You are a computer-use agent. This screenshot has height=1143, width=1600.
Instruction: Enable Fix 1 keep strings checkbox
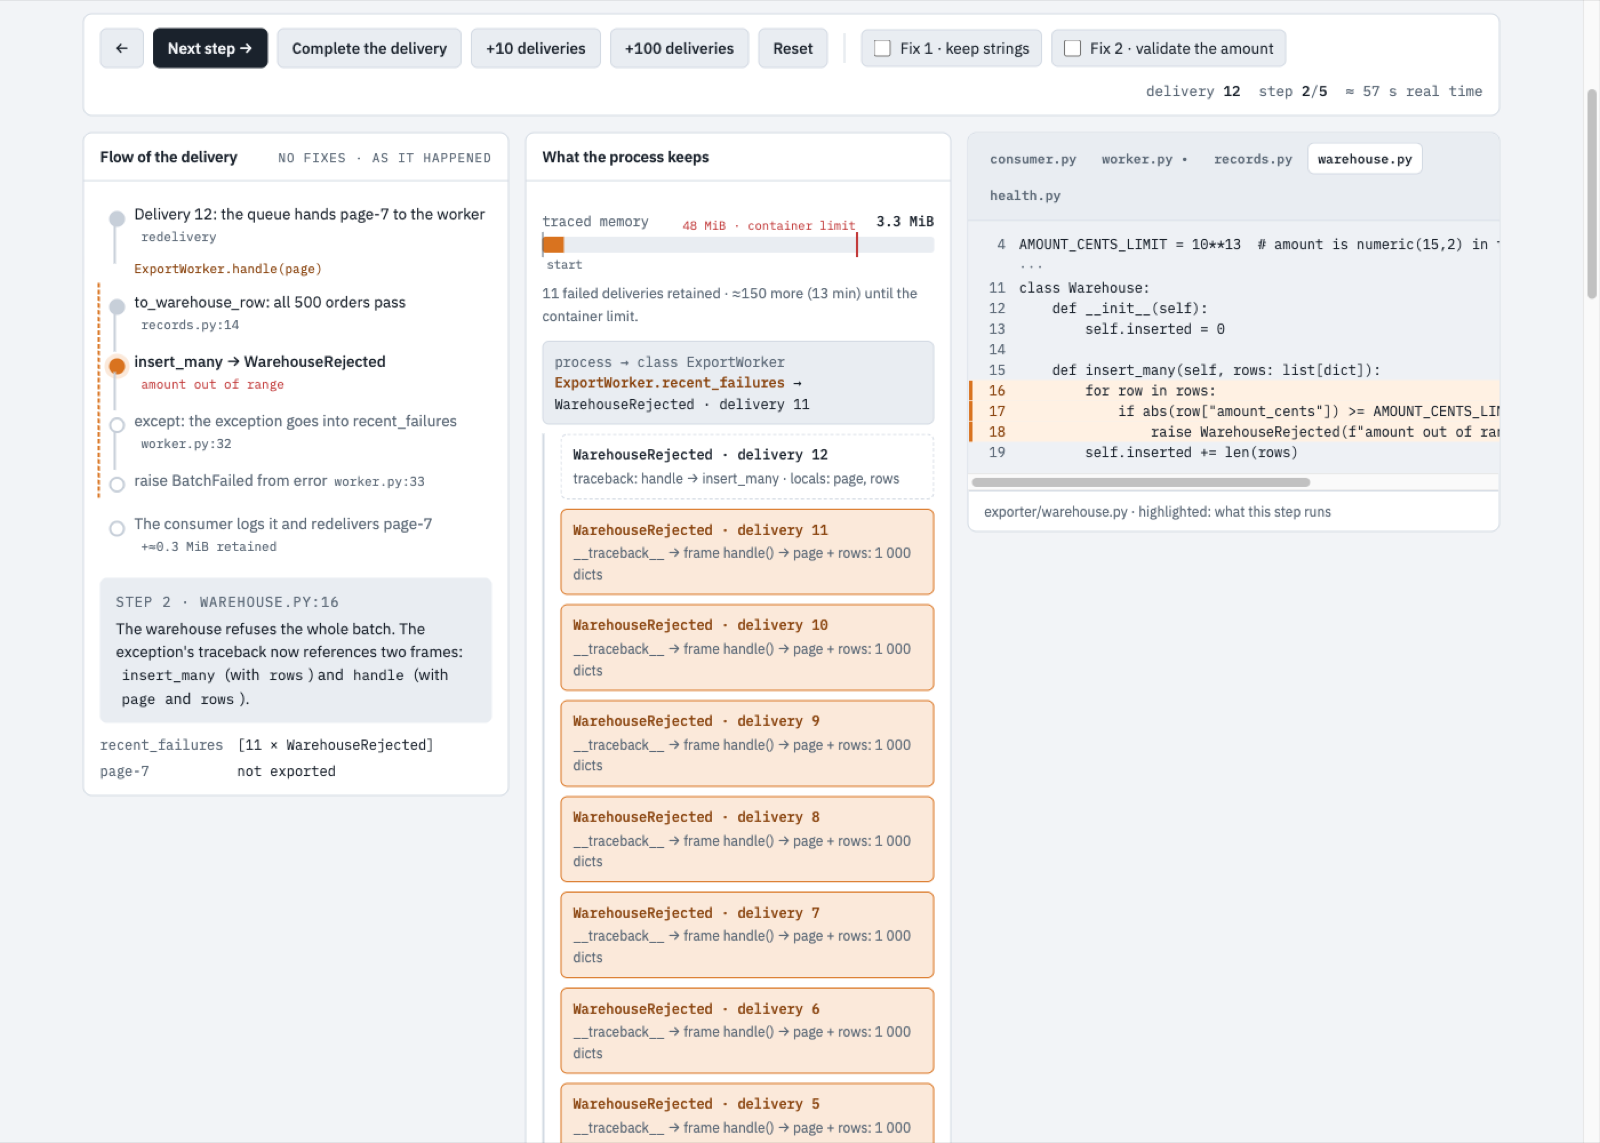882,48
